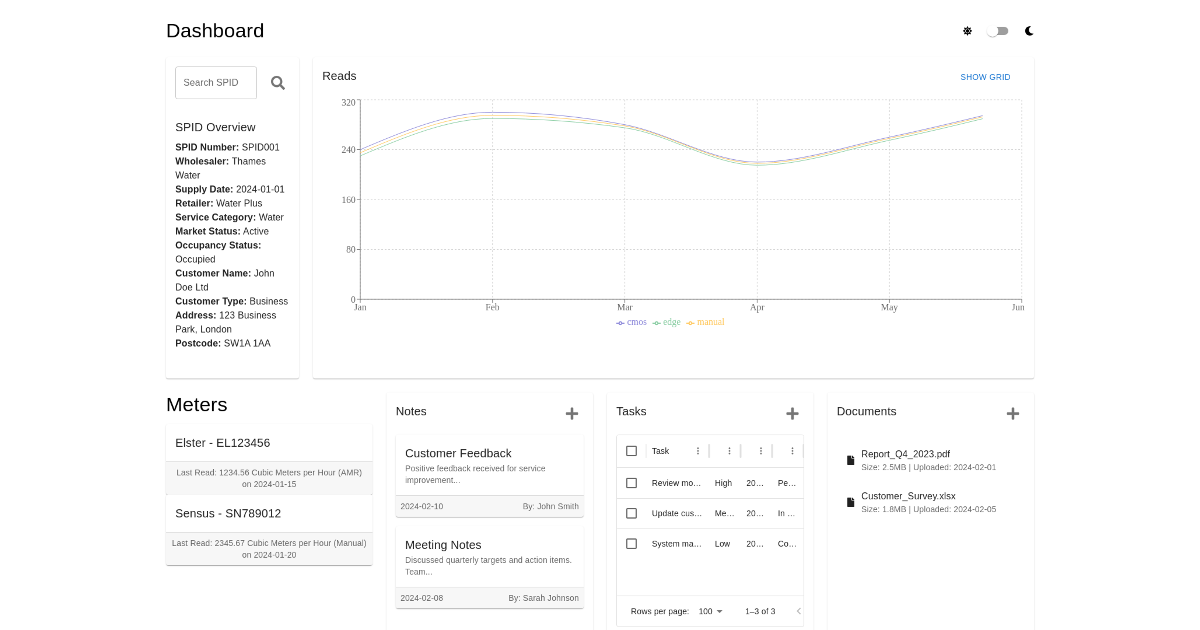Click the SPID search magnifier icon

pos(278,82)
